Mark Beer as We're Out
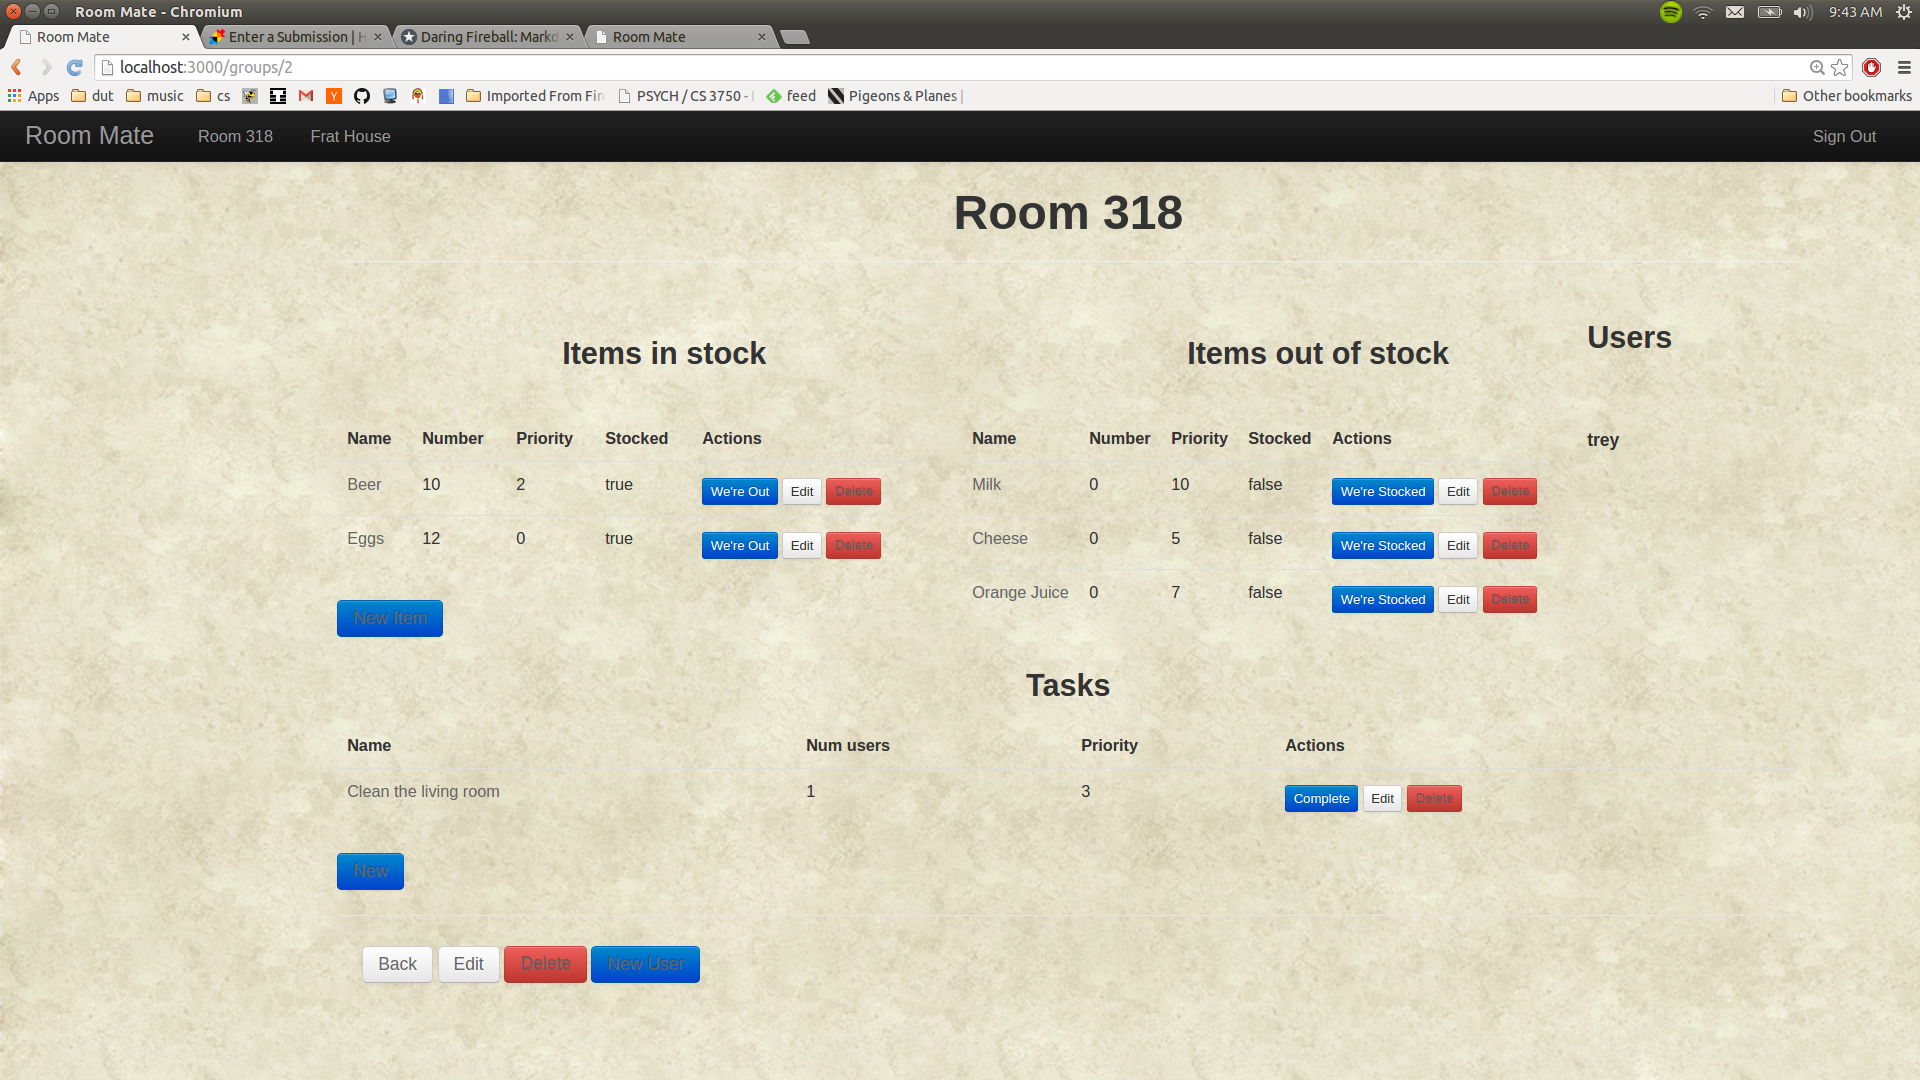This screenshot has width=1920, height=1080. click(739, 491)
